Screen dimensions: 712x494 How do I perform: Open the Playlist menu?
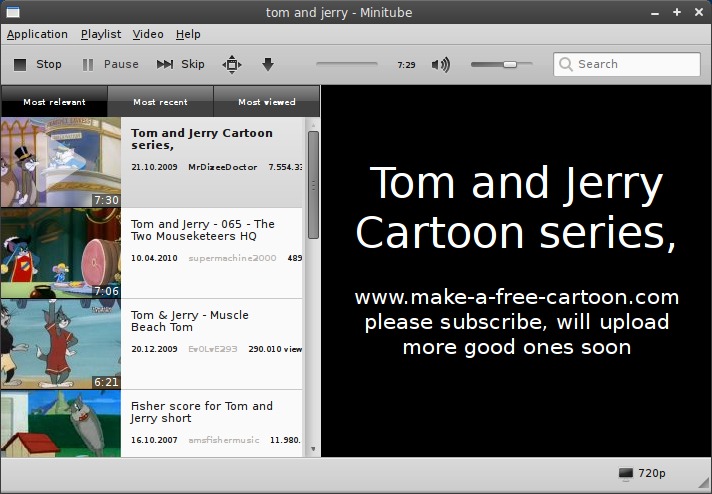pyautogui.click(x=101, y=35)
